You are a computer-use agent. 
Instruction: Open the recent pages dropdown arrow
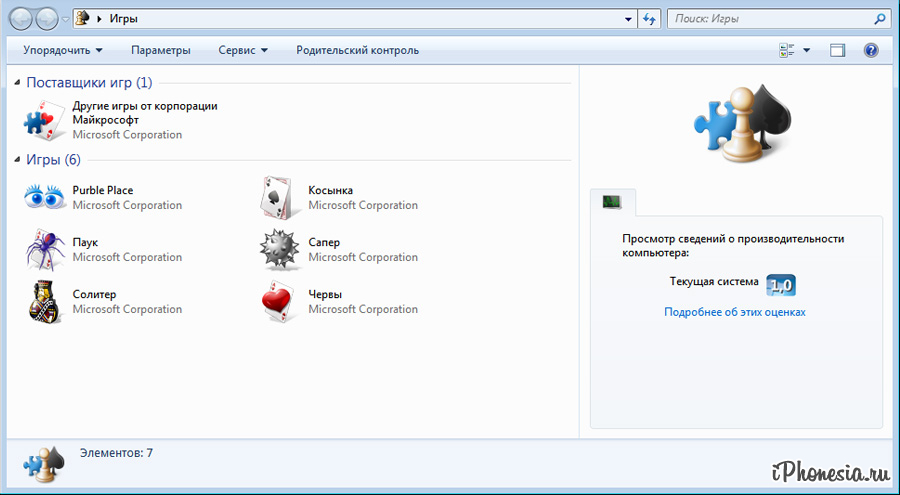click(x=65, y=19)
